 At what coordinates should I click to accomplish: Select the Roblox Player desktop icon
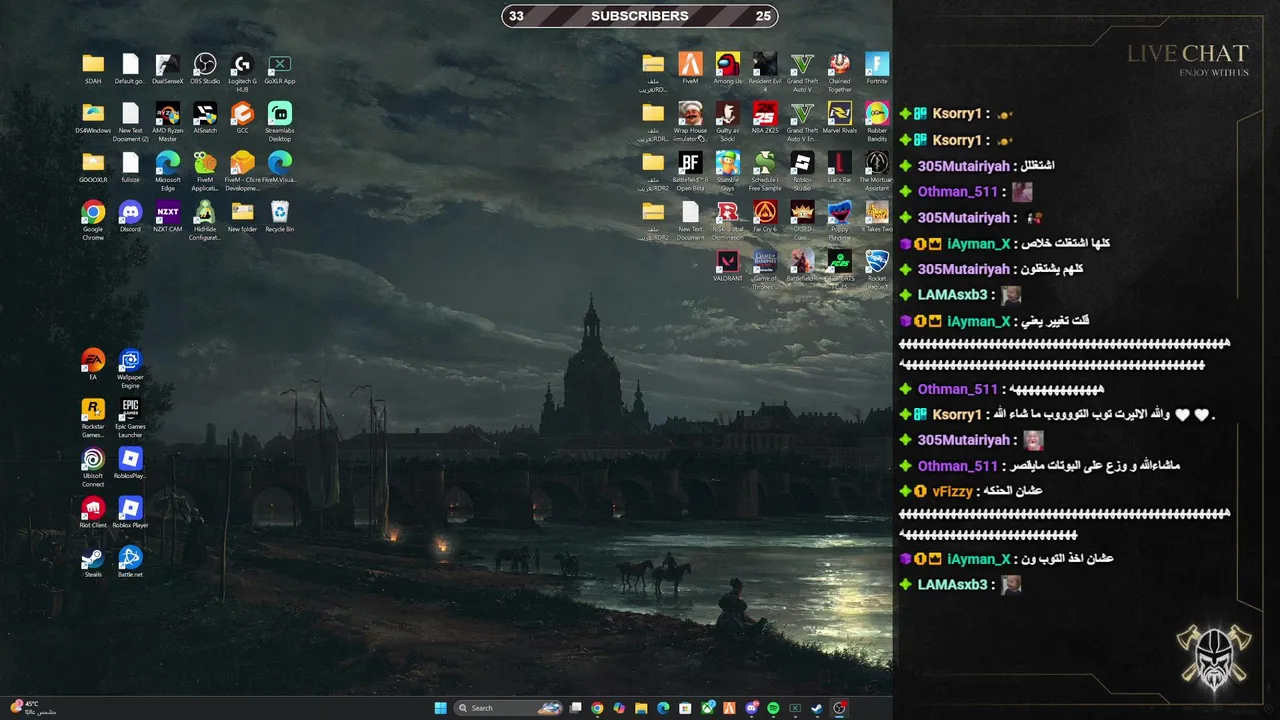[130, 512]
